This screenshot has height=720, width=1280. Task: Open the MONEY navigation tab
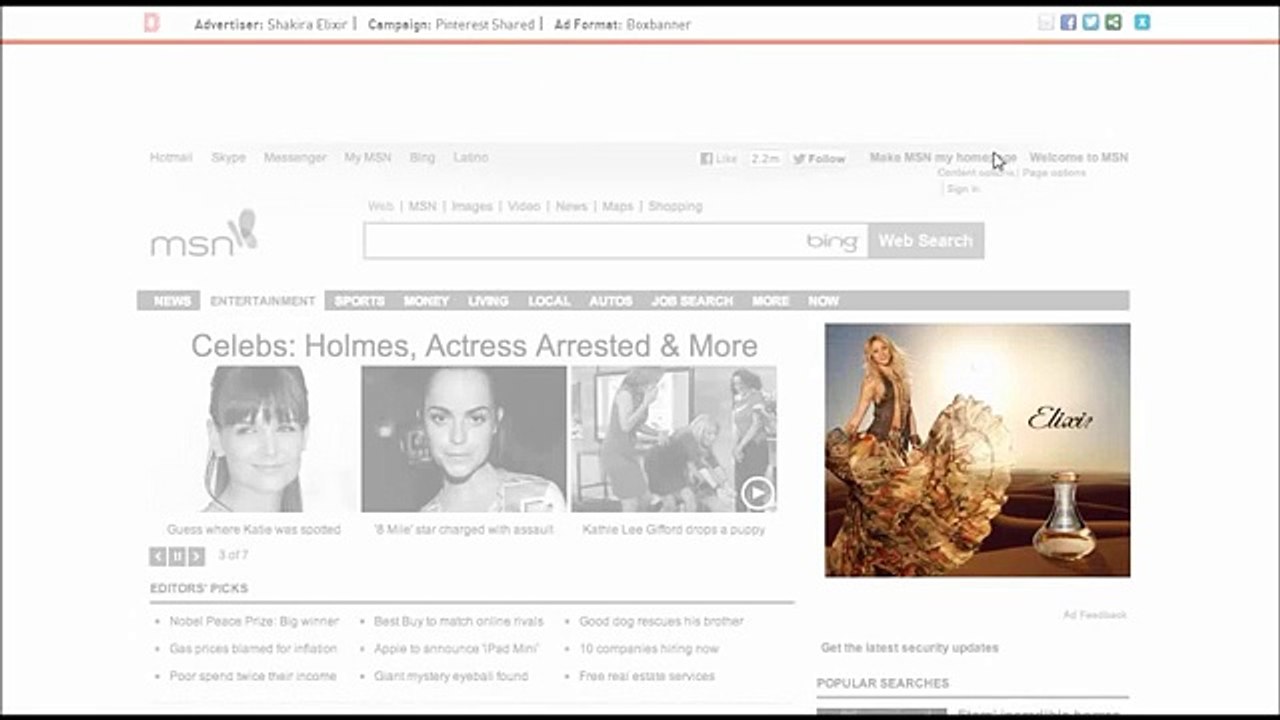[427, 301]
